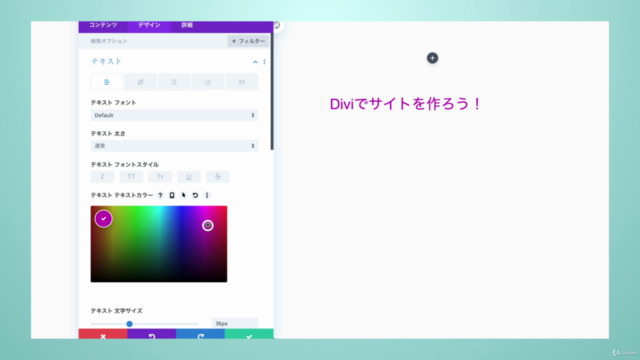Image resolution: width=640 pixels, height=360 pixels.
Task: Open the テキスト section options menu
Action: click(264, 62)
